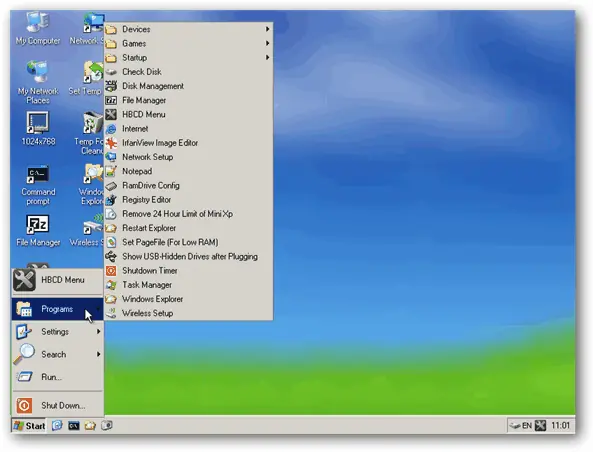Viewport: 593px width, 452px height.
Task: Expand the Games submenu arrow
Action: 267,43
